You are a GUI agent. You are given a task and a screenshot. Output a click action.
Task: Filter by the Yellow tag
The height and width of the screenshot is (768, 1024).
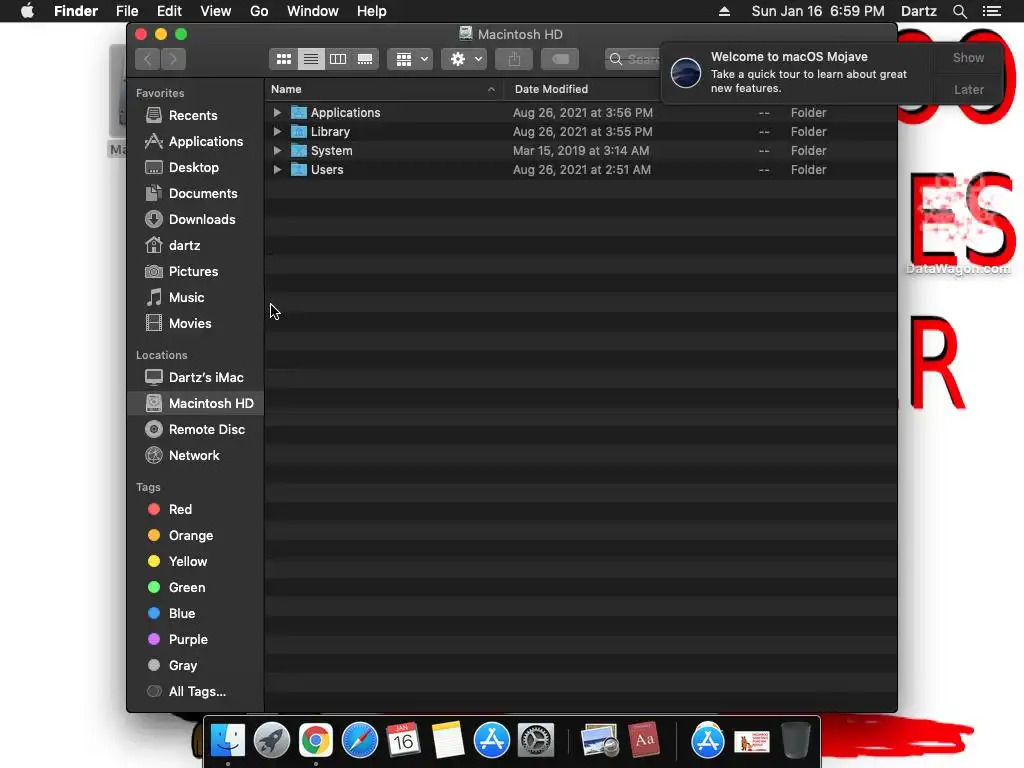[195, 562]
